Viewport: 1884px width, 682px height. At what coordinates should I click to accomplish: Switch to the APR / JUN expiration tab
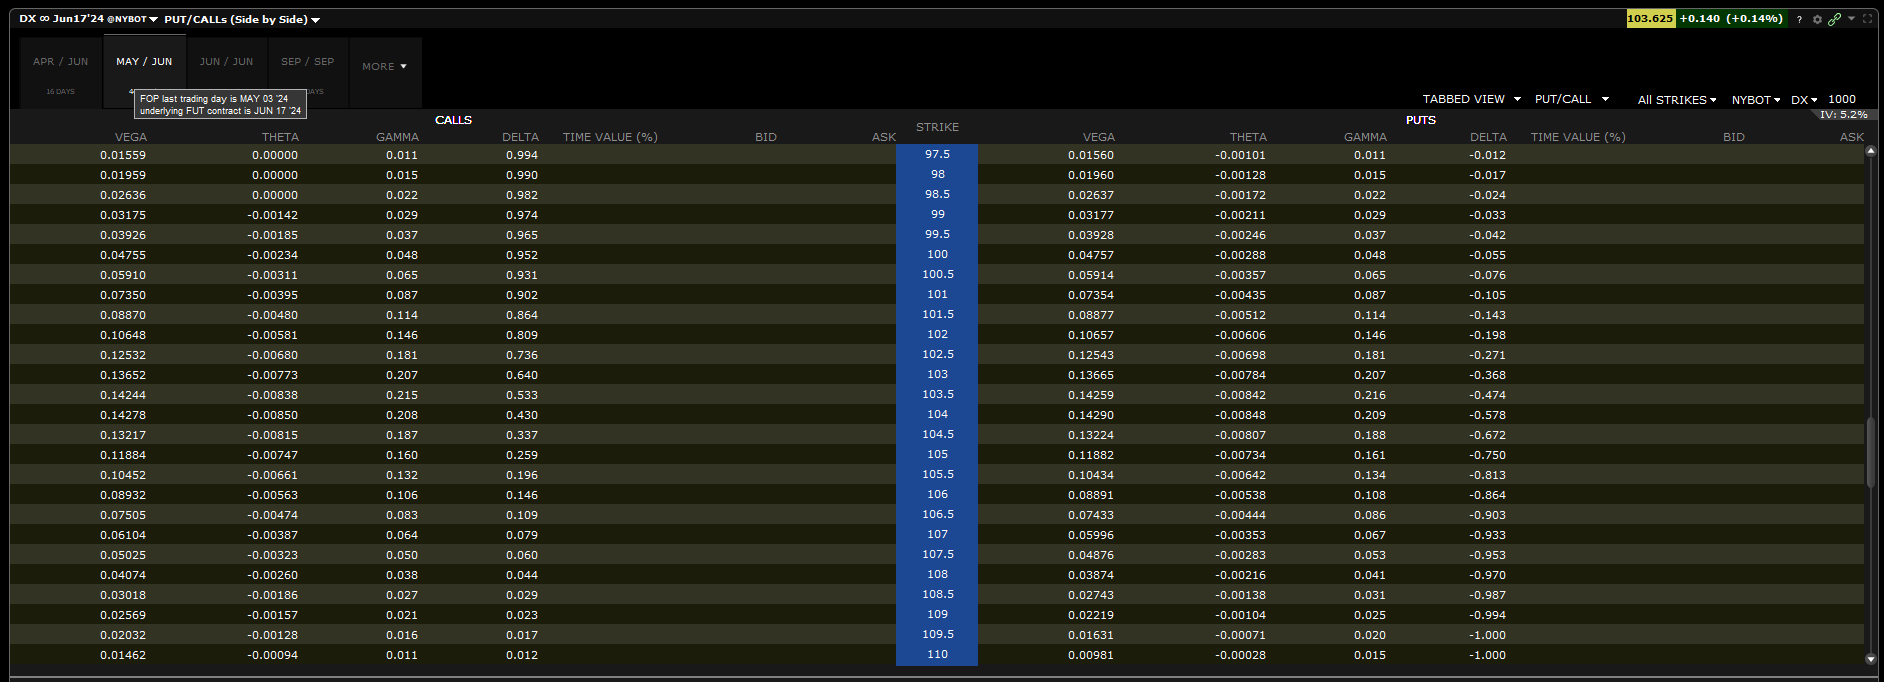coord(61,62)
